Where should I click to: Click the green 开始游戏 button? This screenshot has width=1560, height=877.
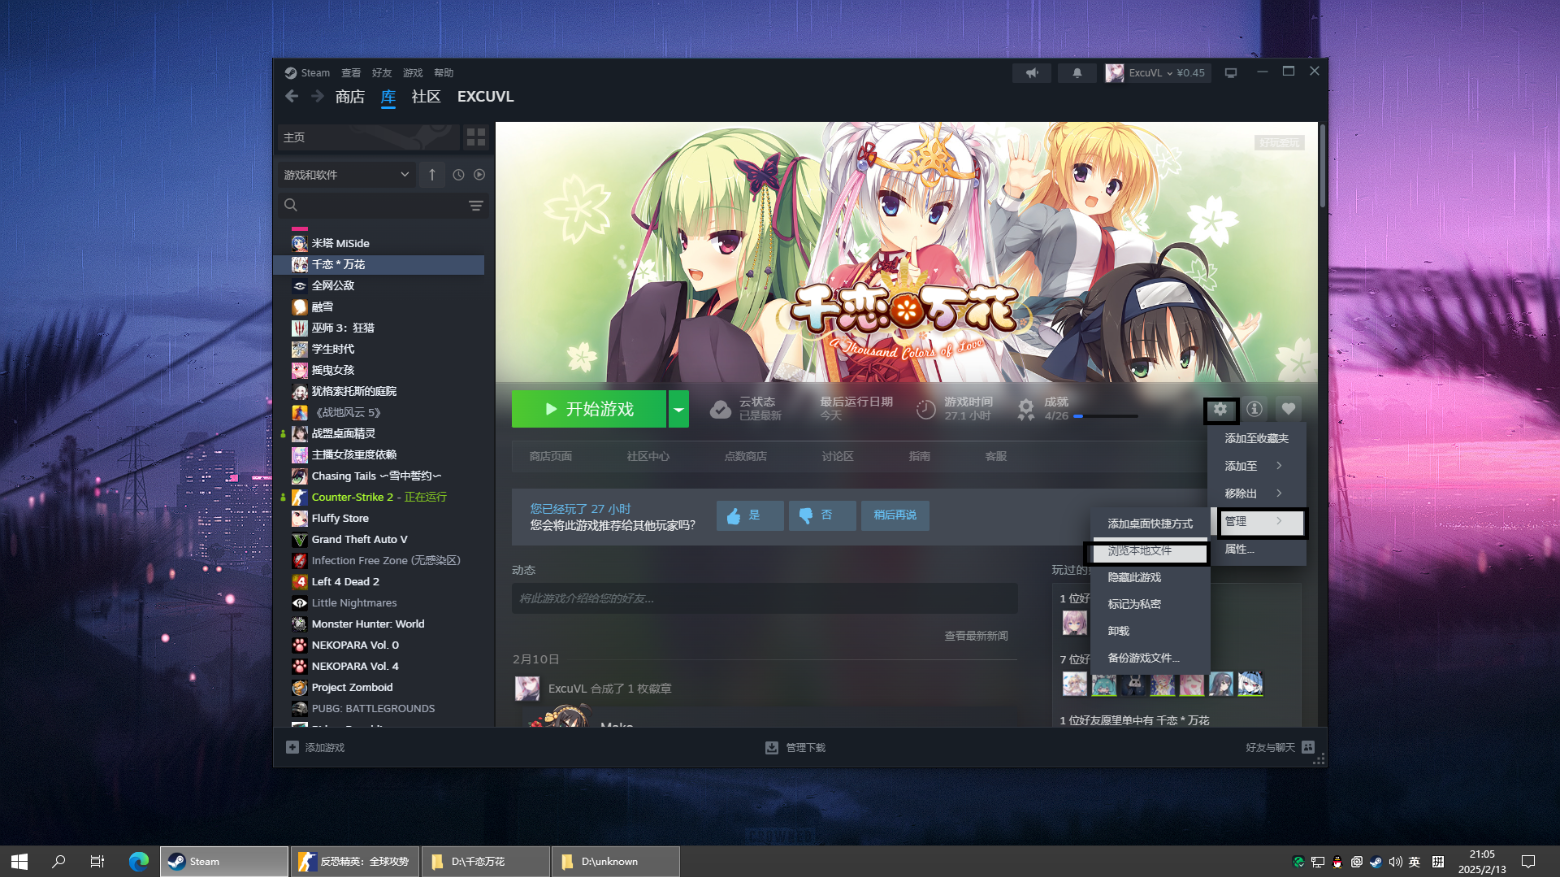pyautogui.click(x=589, y=409)
